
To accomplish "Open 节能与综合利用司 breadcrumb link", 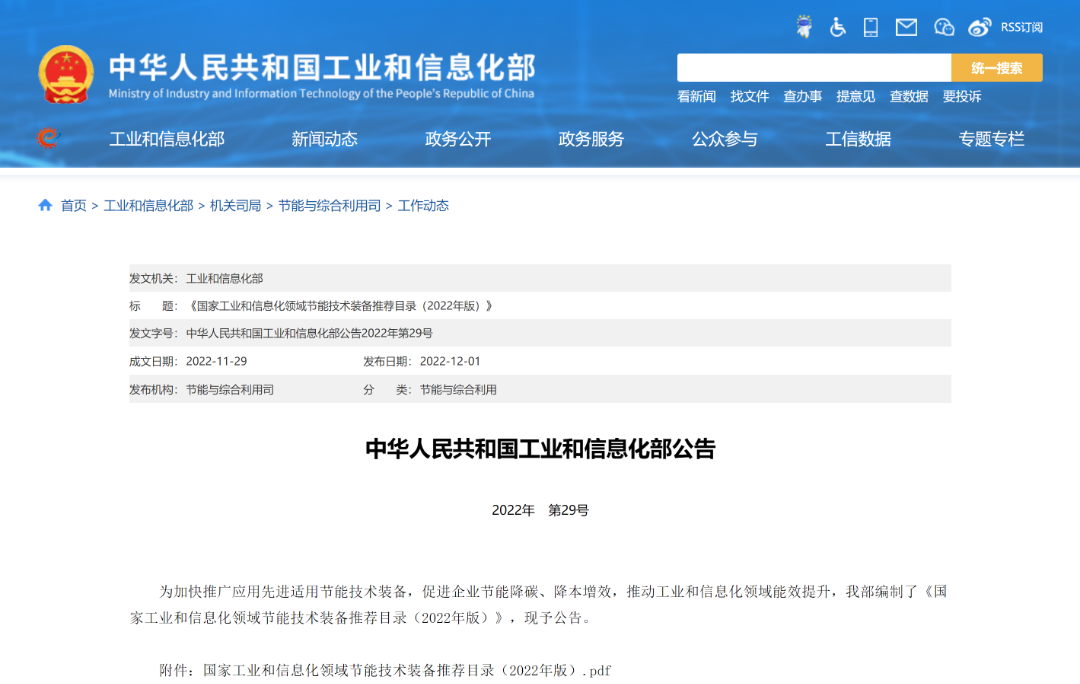I will pyautogui.click(x=329, y=205).
